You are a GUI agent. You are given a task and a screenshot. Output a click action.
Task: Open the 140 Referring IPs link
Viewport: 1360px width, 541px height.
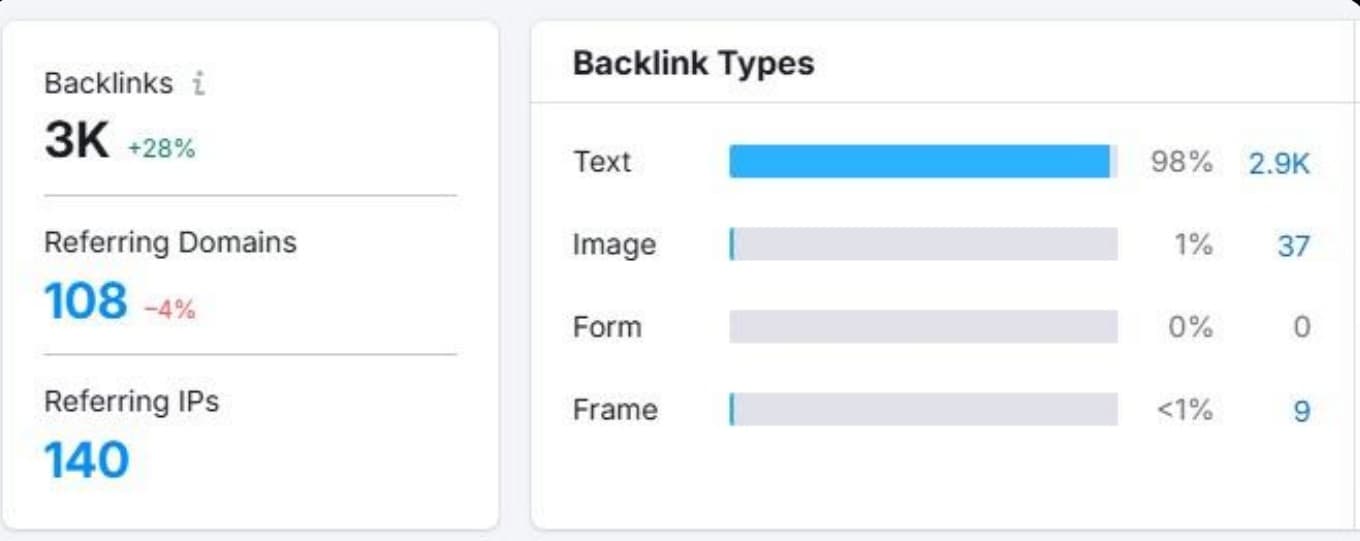tap(87, 460)
